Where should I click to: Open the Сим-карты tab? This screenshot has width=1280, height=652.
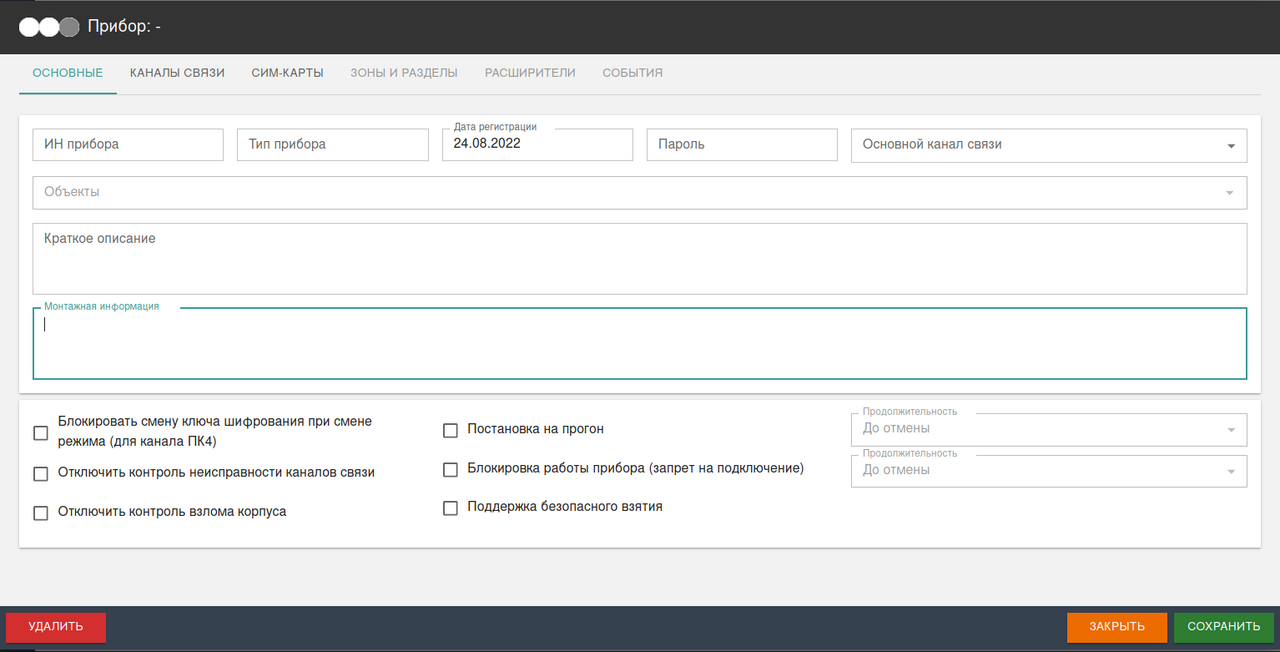pos(287,73)
